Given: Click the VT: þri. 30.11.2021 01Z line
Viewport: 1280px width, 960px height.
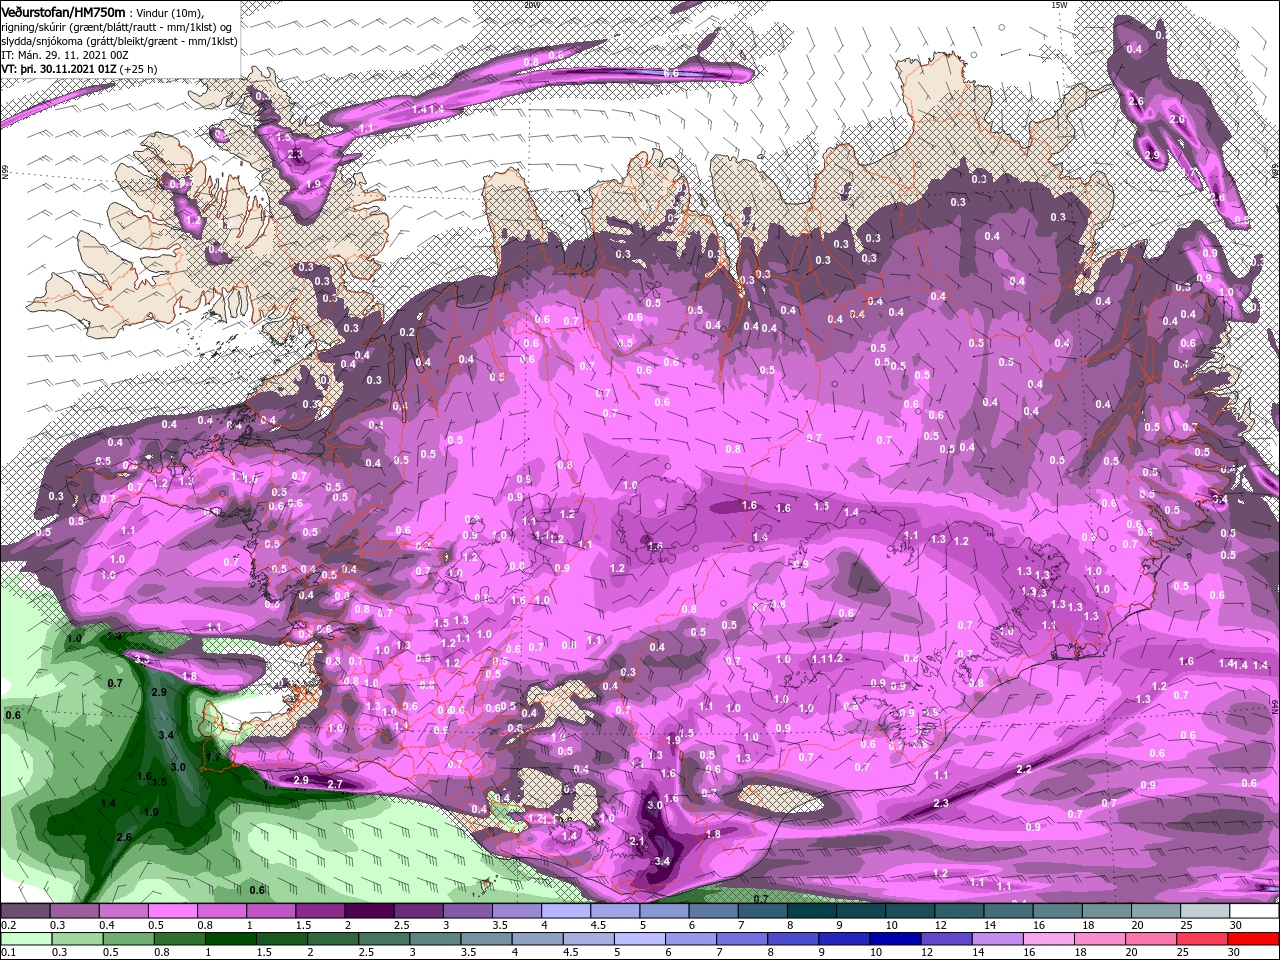Looking at the screenshot, I should (x=59, y=69).
